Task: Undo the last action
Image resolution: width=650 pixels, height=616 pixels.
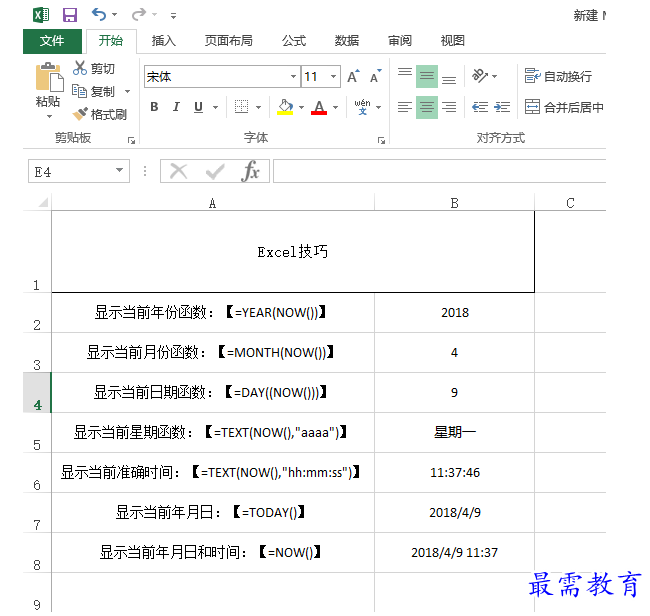Action: click(x=99, y=15)
